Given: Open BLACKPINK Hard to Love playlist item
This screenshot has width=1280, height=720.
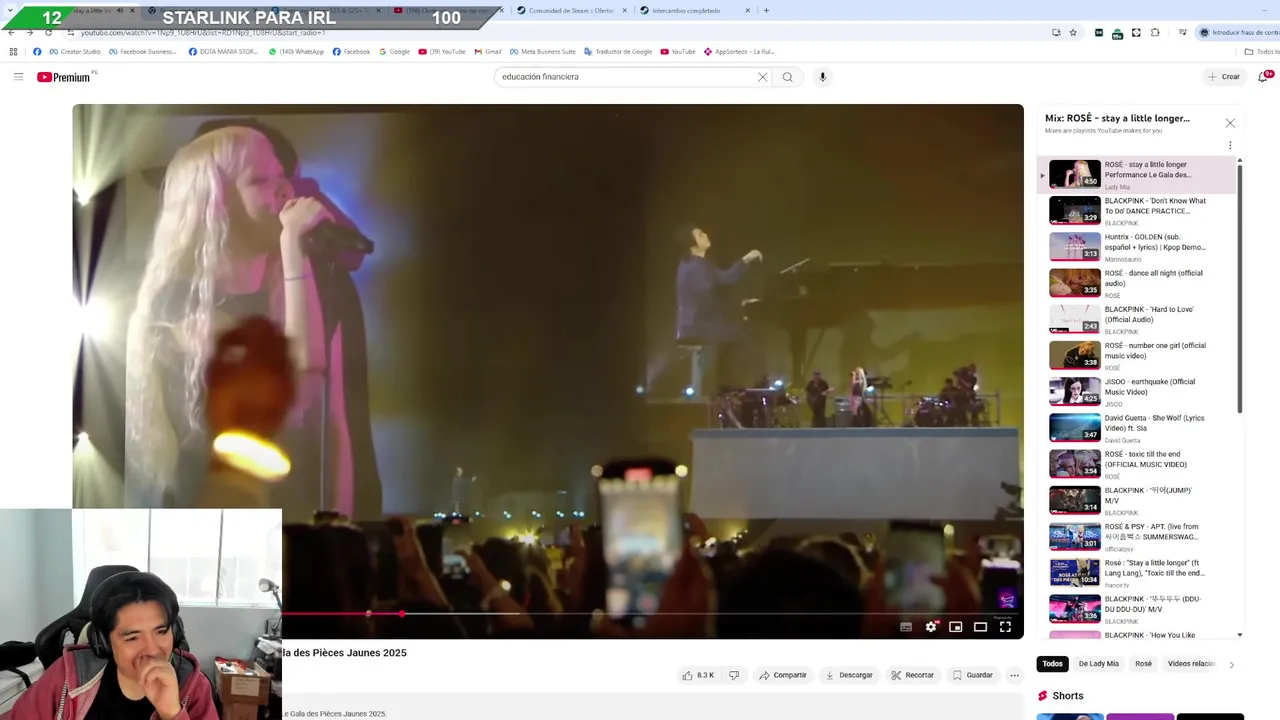Looking at the screenshot, I should [x=1137, y=319].
